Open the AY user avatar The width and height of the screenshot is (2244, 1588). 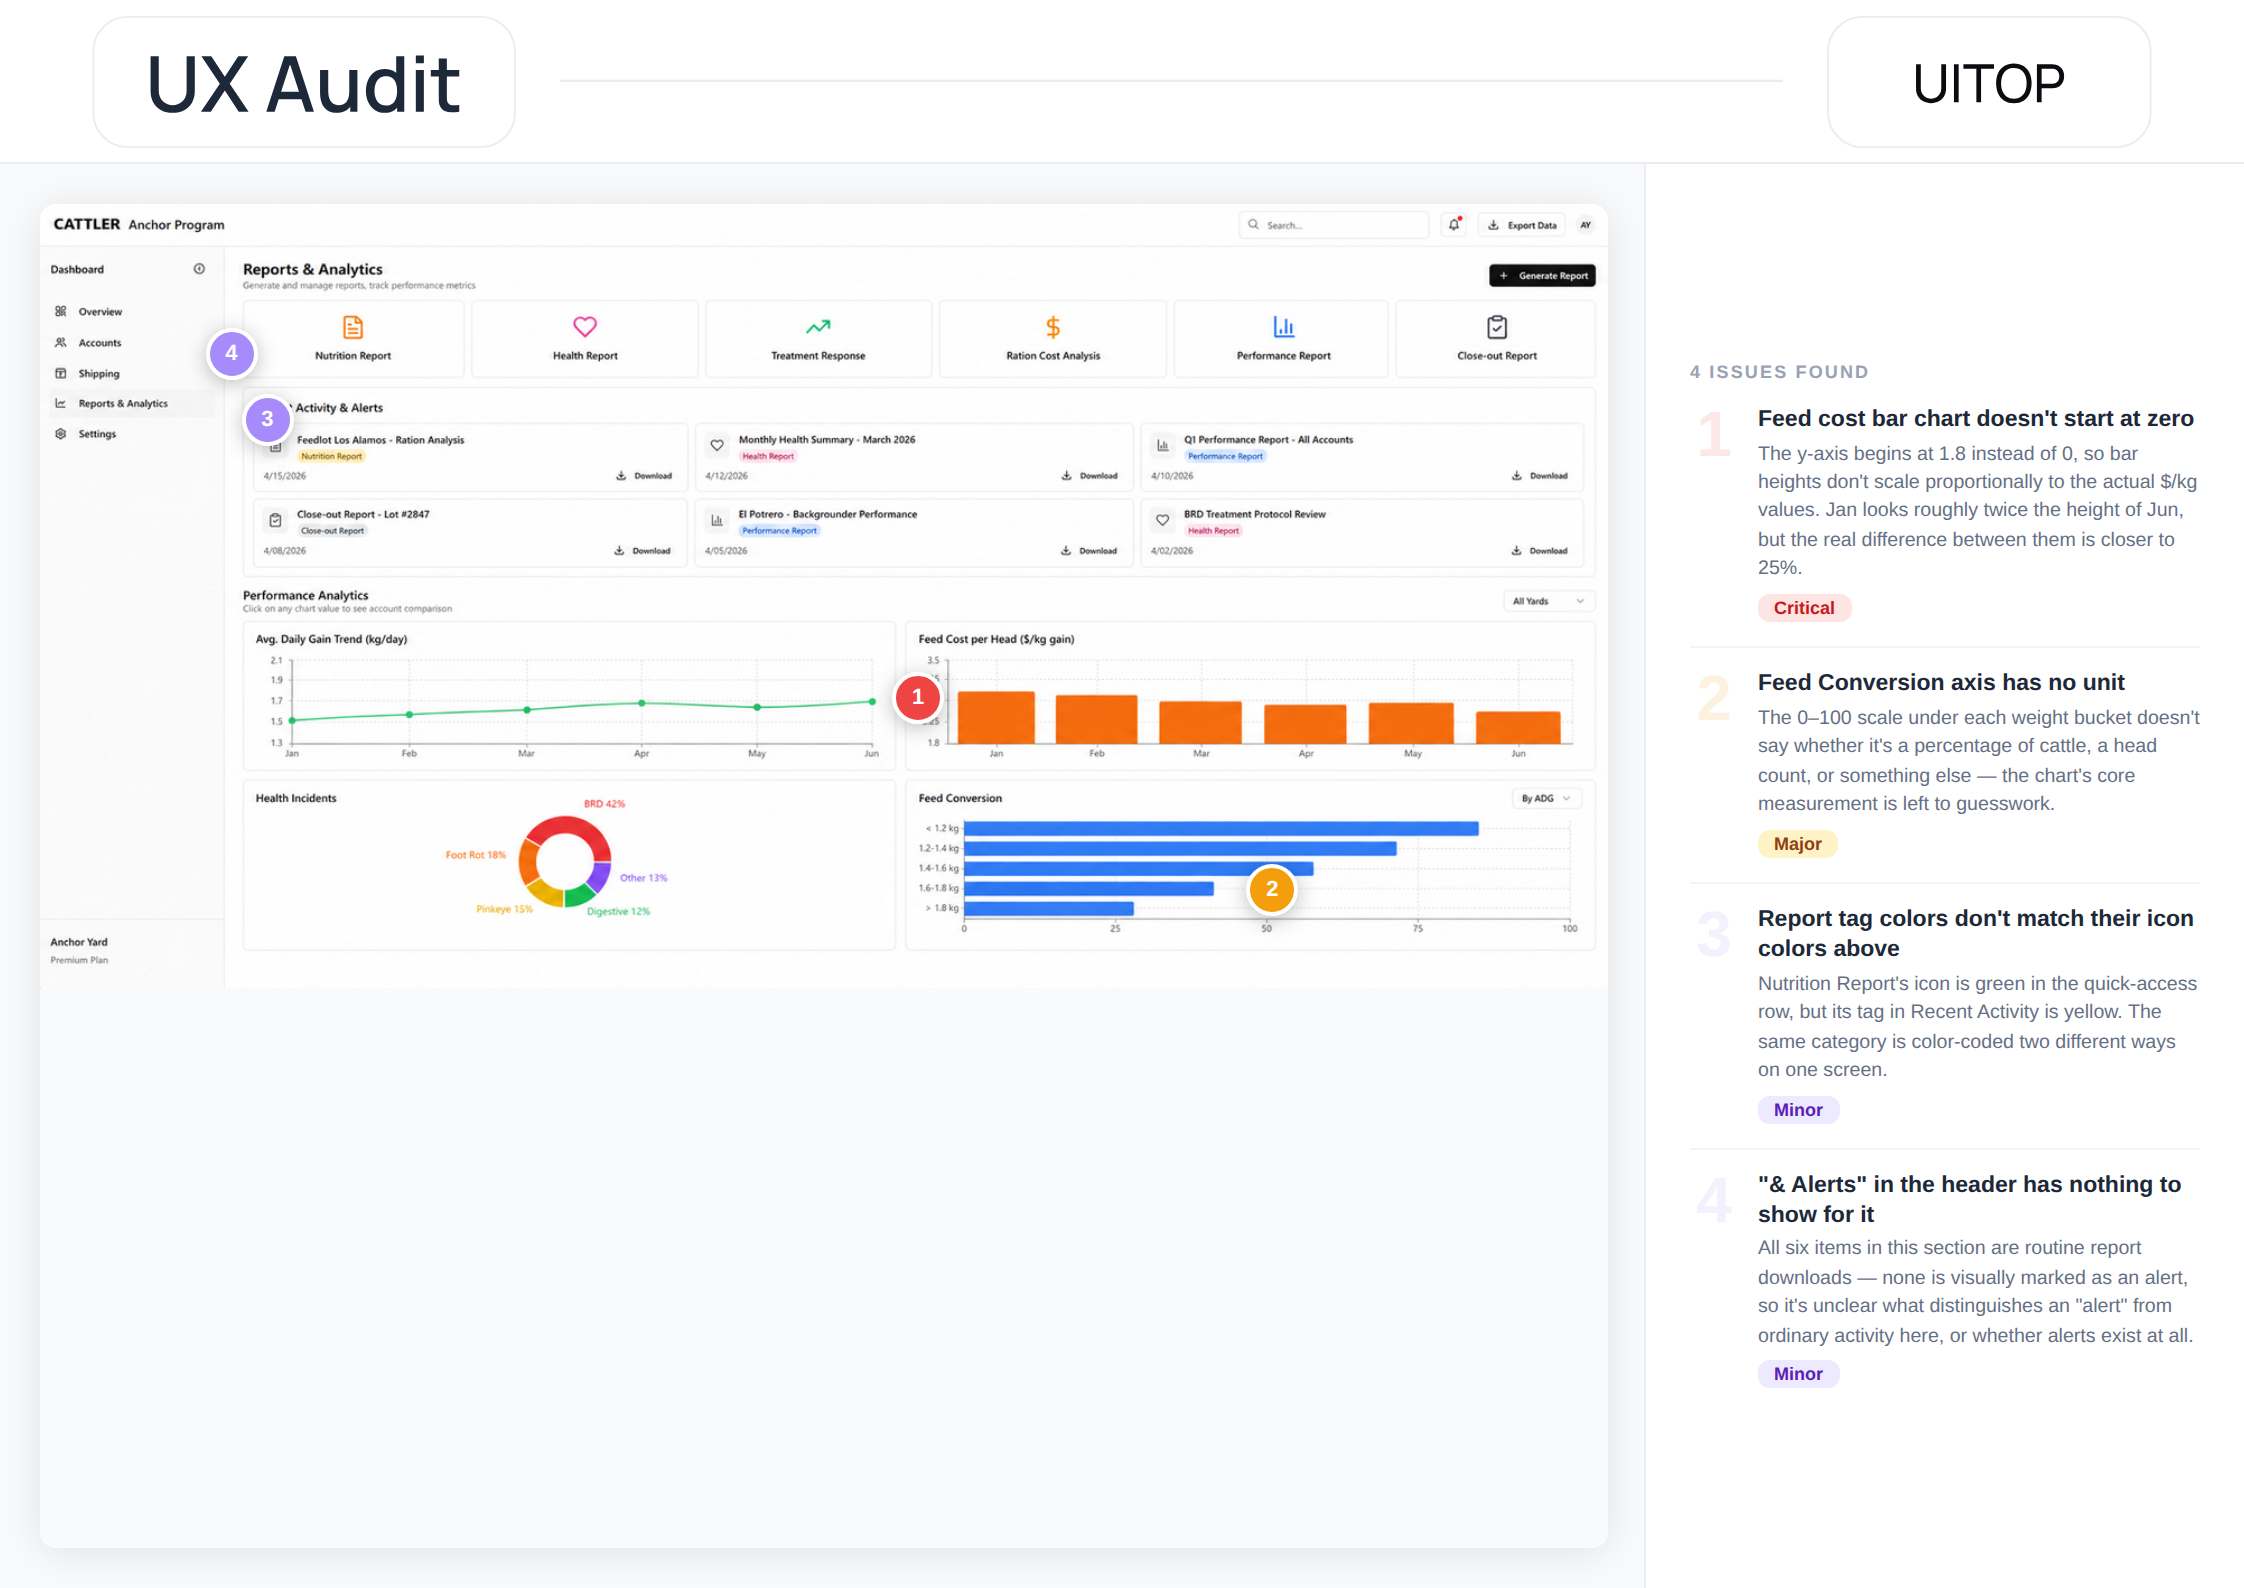pos(1585,225)
